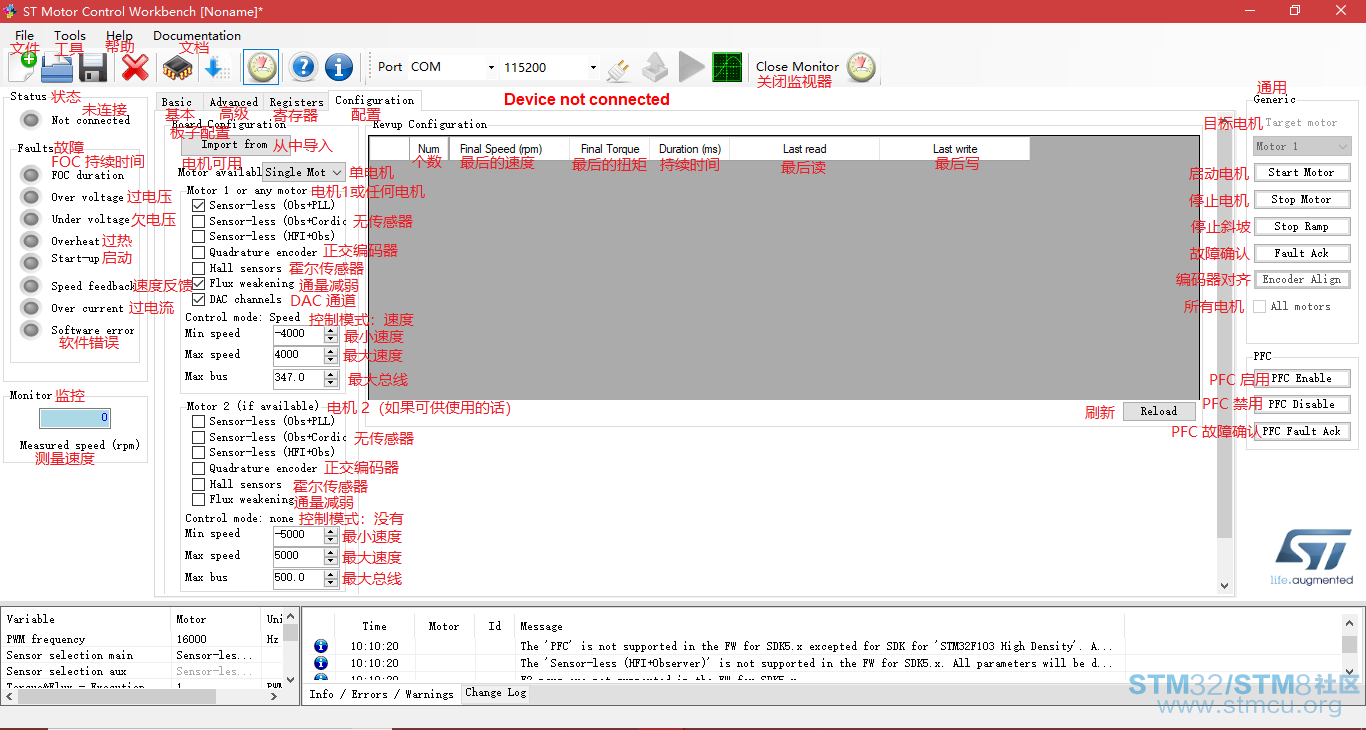
Task: Check Motor 1 Hall sensors
Action: (199, 268)
